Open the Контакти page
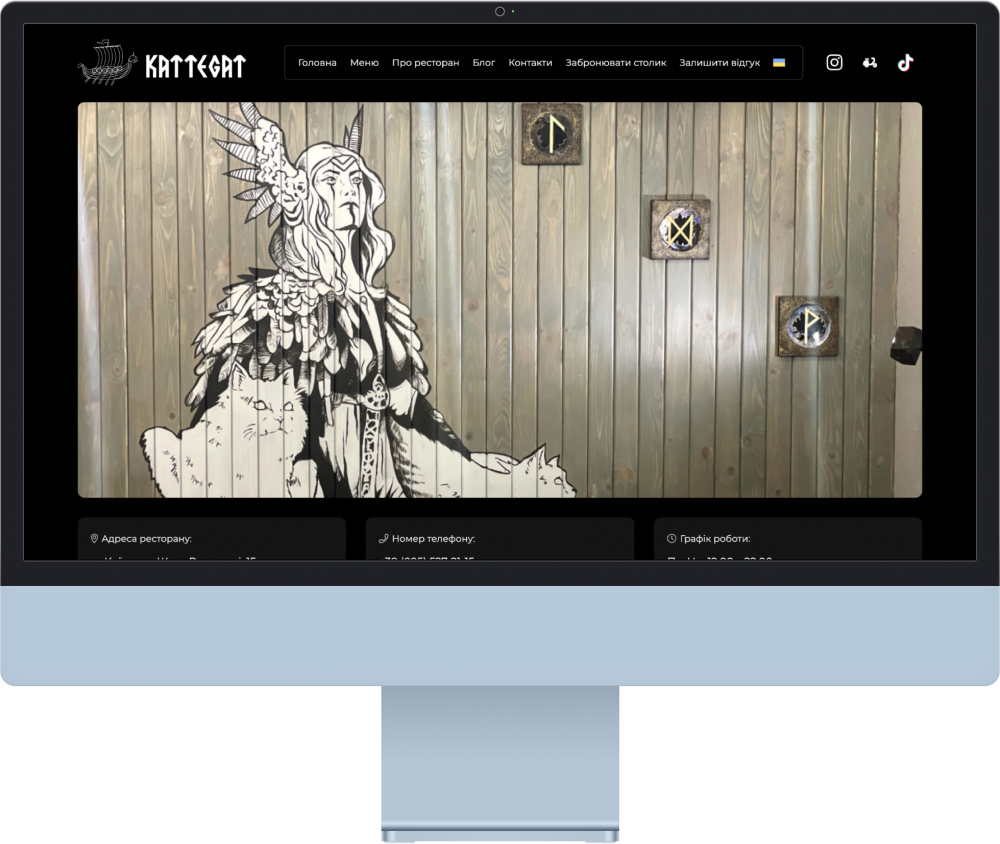This screenshot has width=1000, height=844. click(530, 62)
